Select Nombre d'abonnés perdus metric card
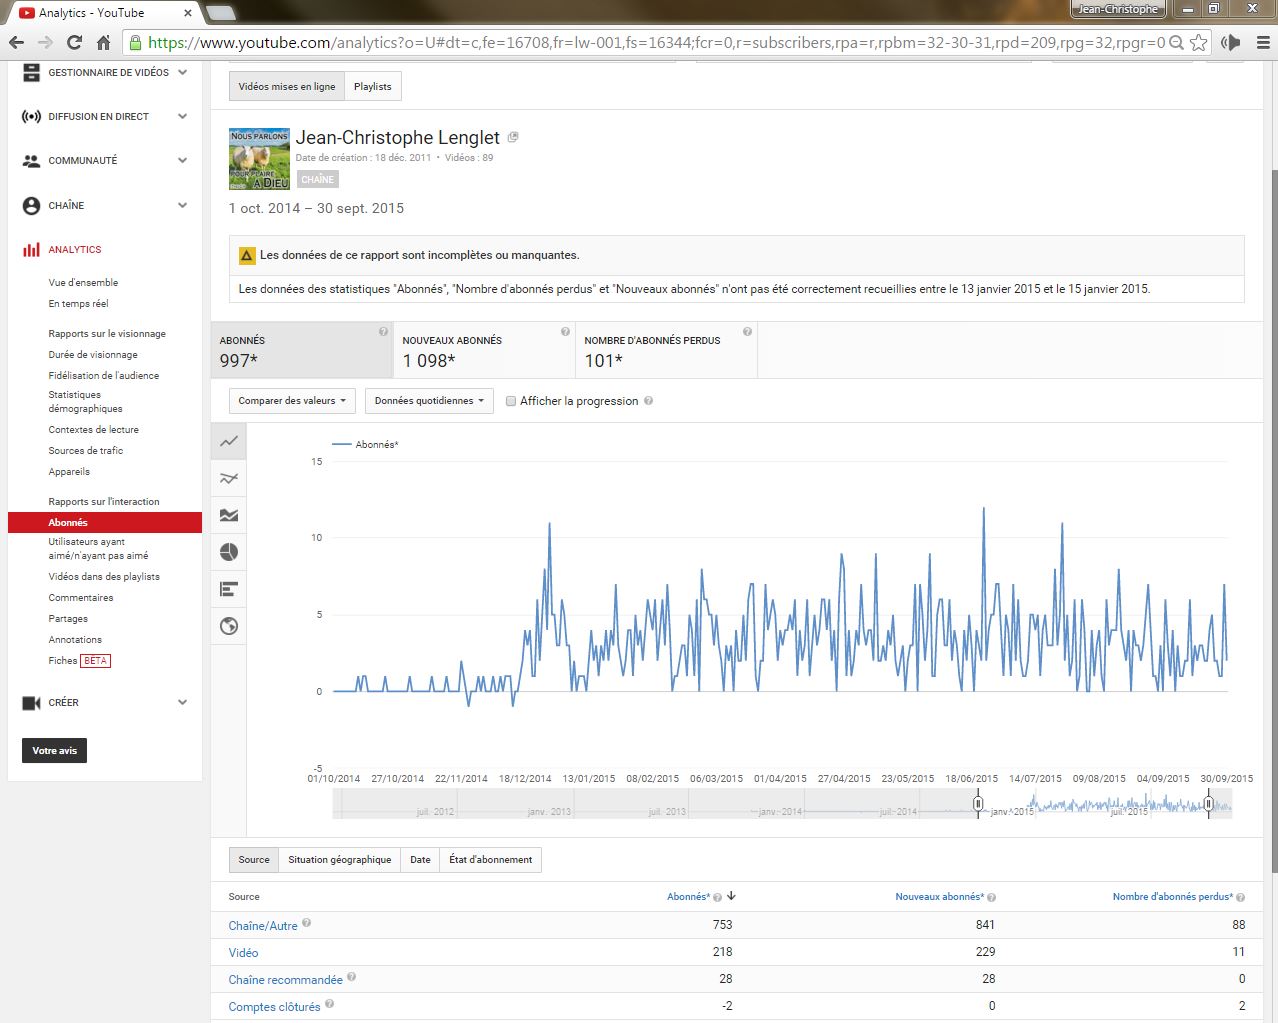This screenshot has height=1023, width=1278. click(666, 350)
